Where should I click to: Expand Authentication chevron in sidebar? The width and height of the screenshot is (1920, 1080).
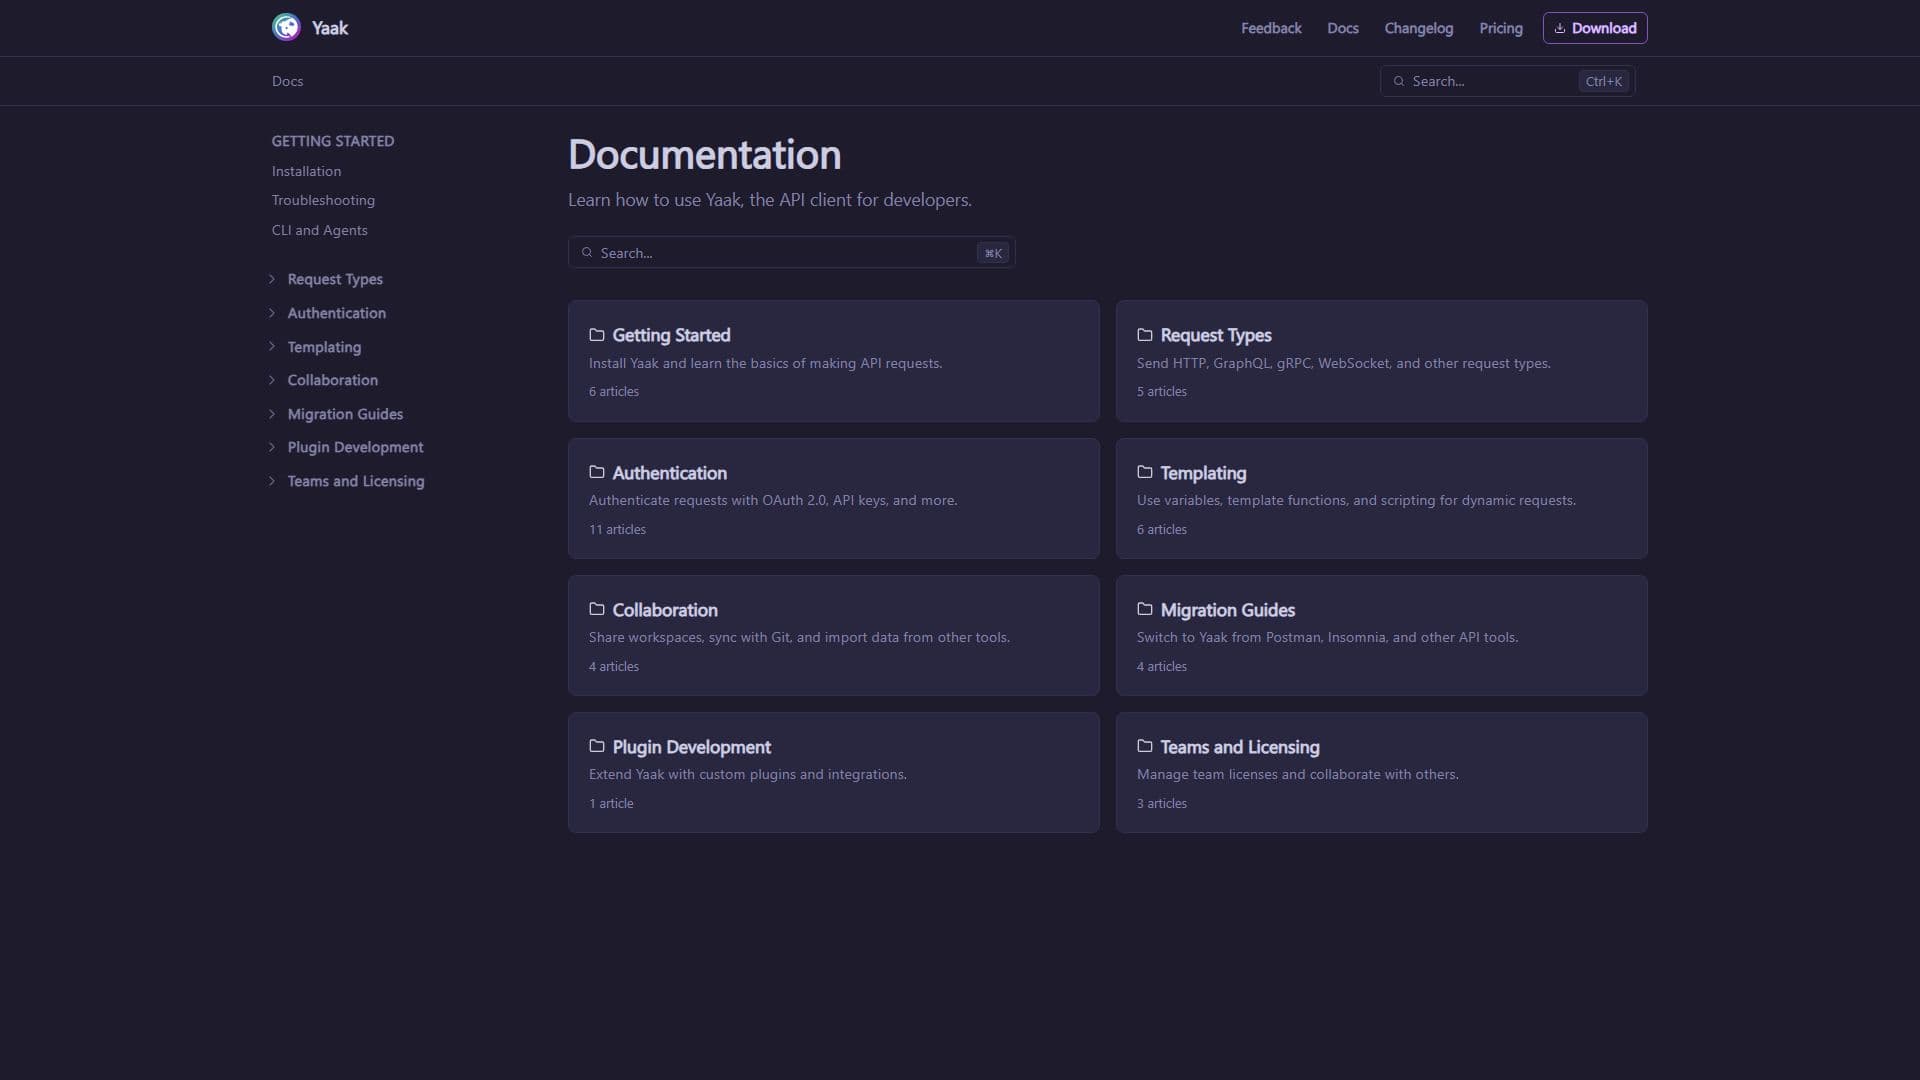tap(272, 313)
